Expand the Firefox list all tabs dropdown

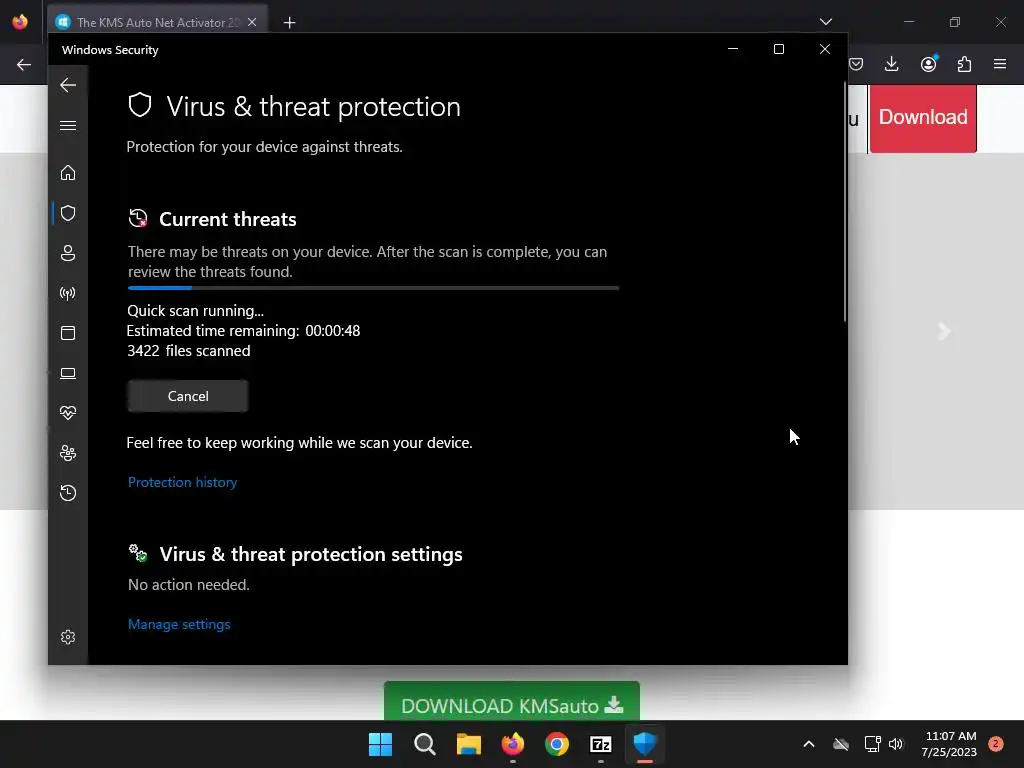coord(825,22)
